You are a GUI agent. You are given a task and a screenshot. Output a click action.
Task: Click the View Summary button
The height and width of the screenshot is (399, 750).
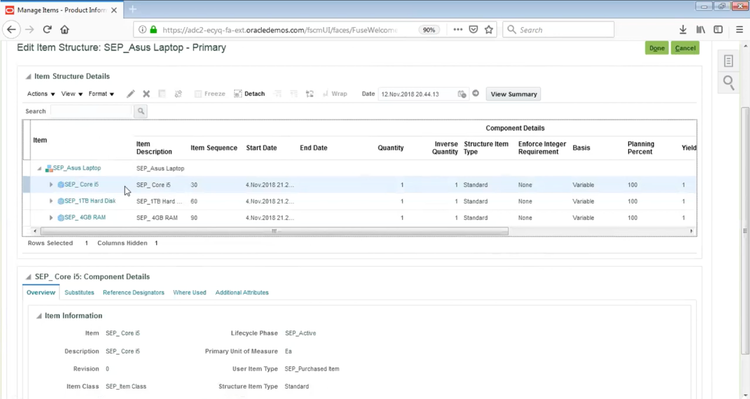click(x=514, y=94)
